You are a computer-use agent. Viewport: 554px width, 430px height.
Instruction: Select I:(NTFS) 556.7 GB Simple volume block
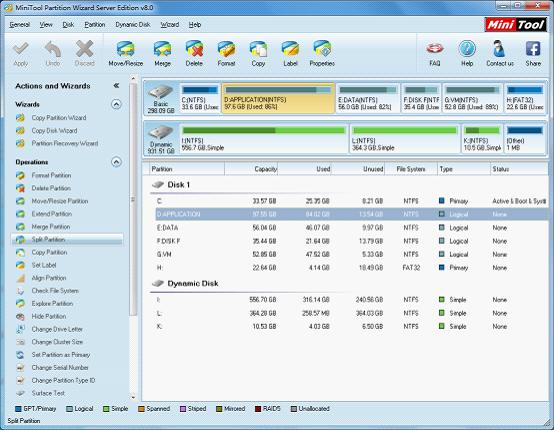264,139
